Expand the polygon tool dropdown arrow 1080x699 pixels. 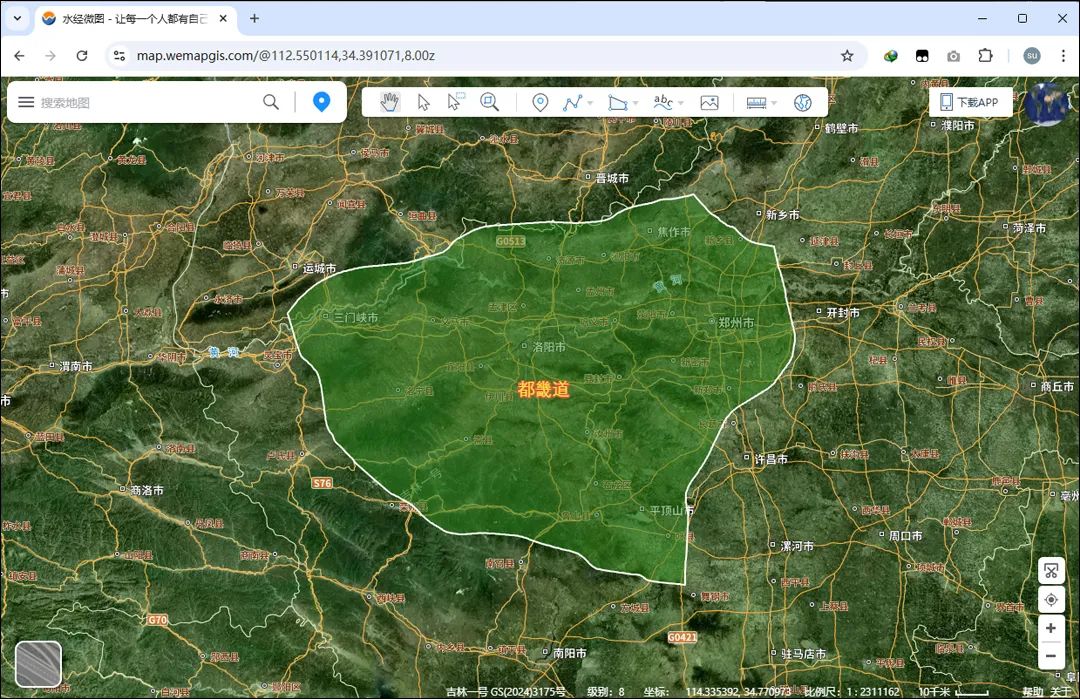(635, 103)
